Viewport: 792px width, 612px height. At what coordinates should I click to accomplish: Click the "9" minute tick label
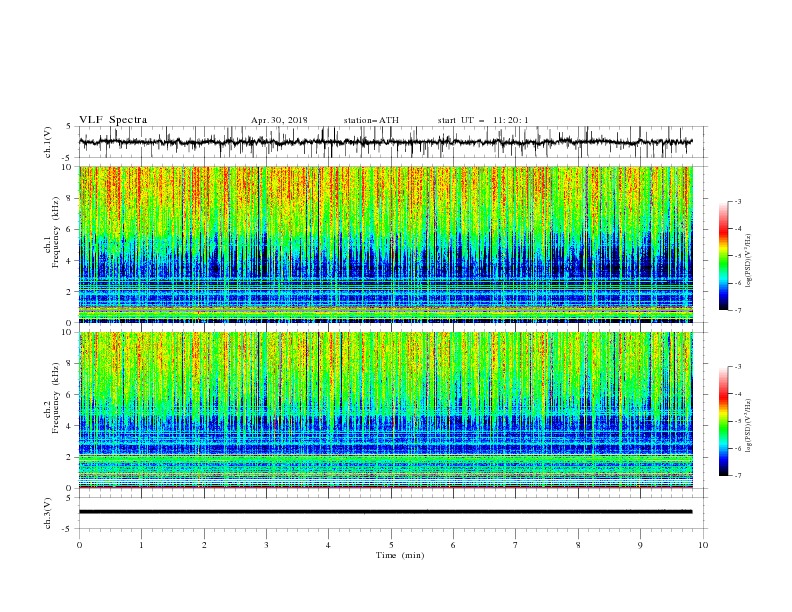pyautogui.click(x=640, y=545)
